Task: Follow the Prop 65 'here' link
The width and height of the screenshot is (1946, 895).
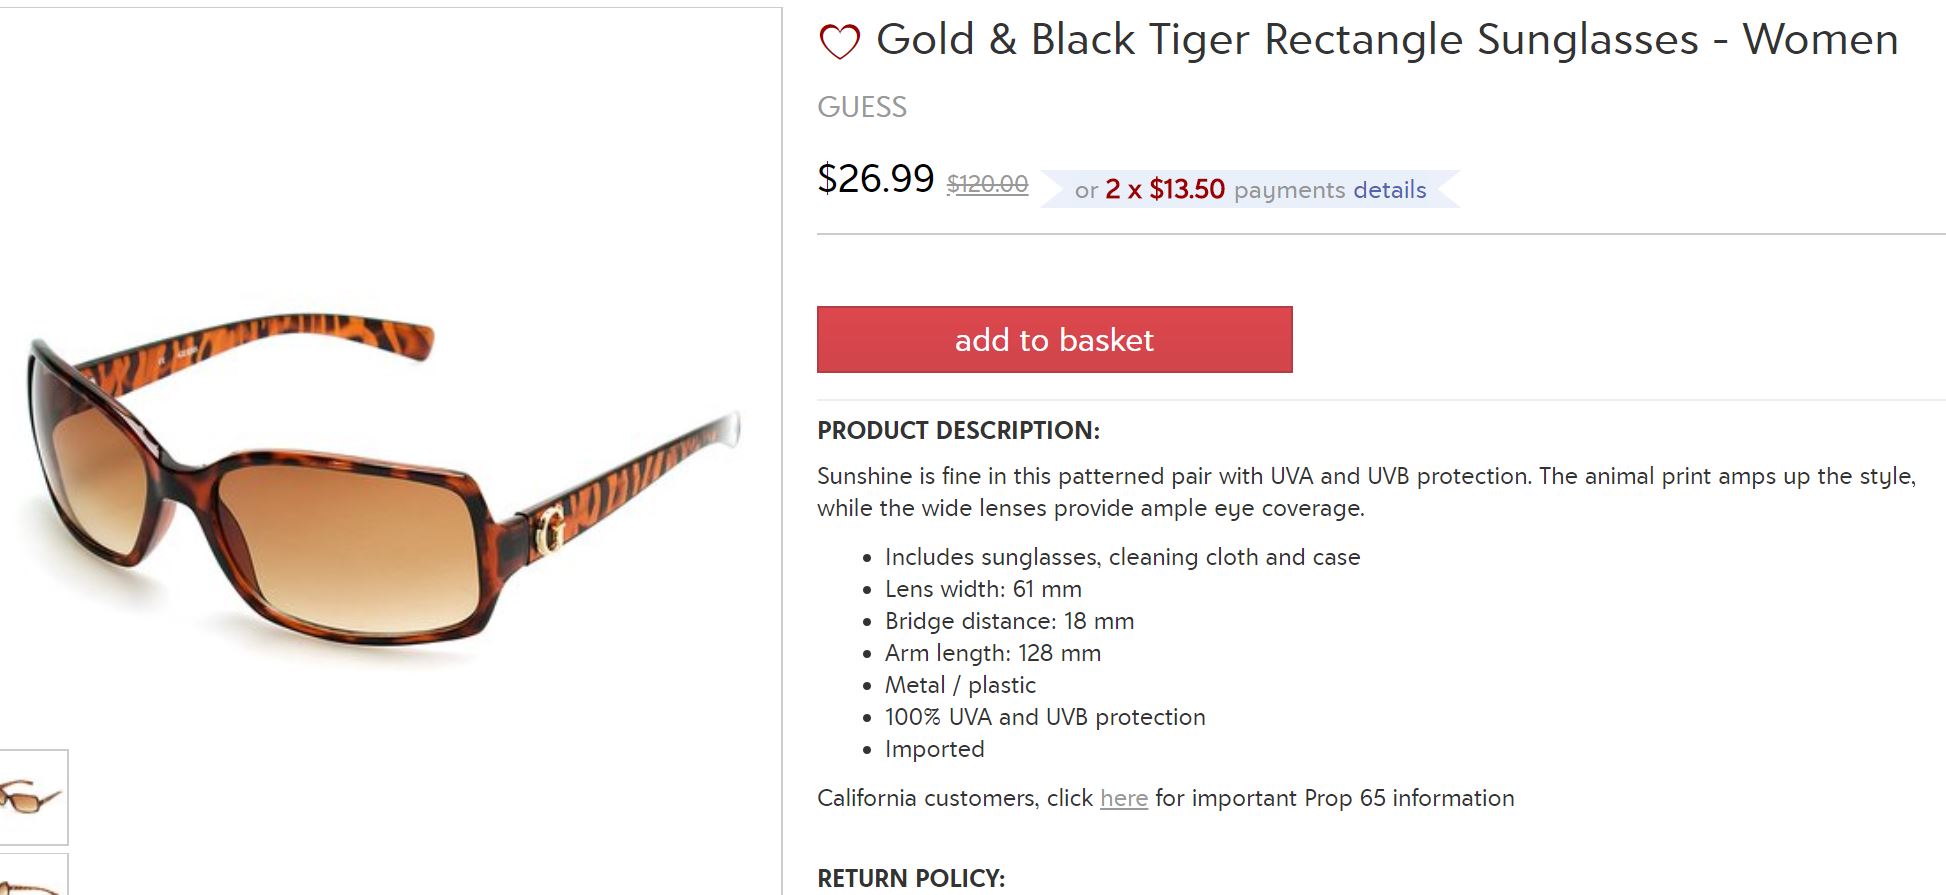Action: [1123, 798]
